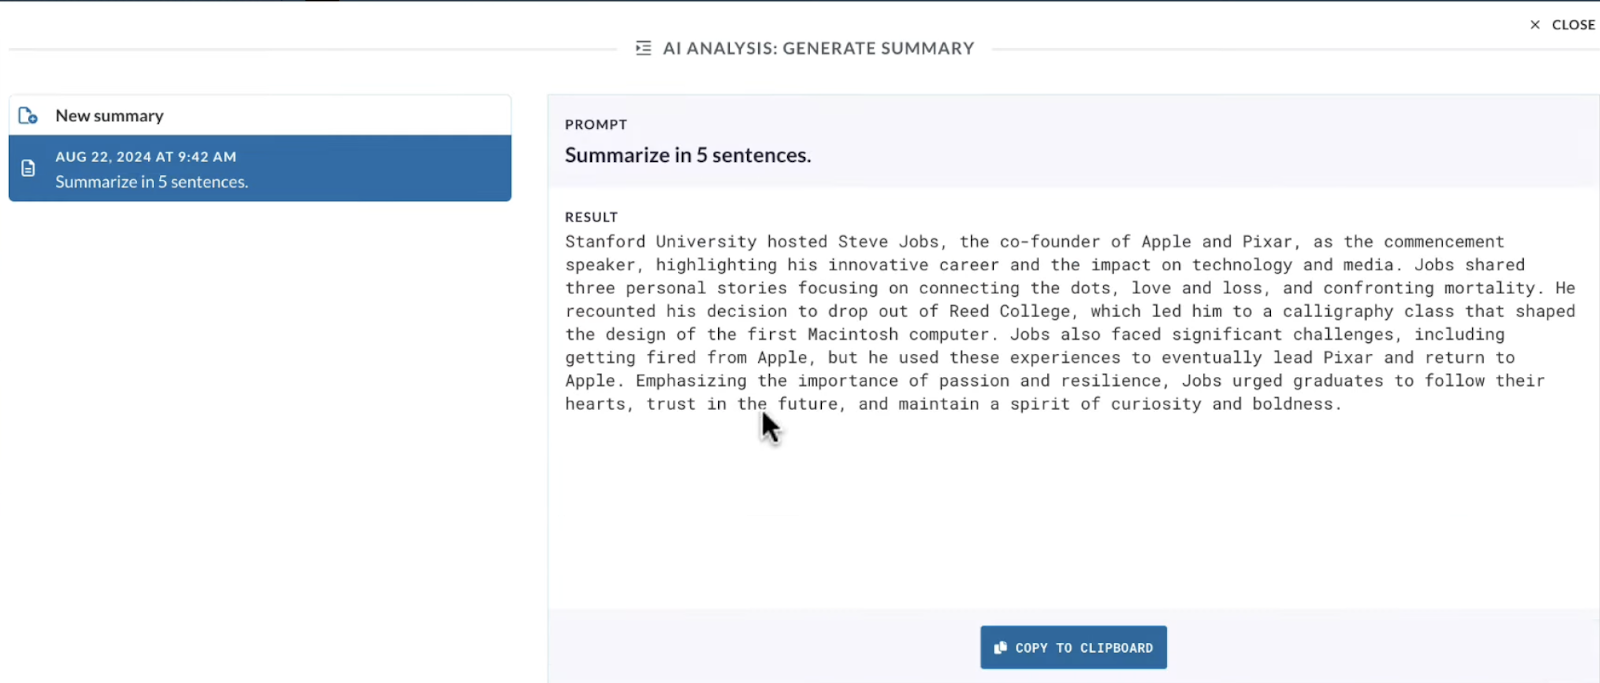Click the PROMPT section heading
This screenshot has width=1600, height=683.
596,124
